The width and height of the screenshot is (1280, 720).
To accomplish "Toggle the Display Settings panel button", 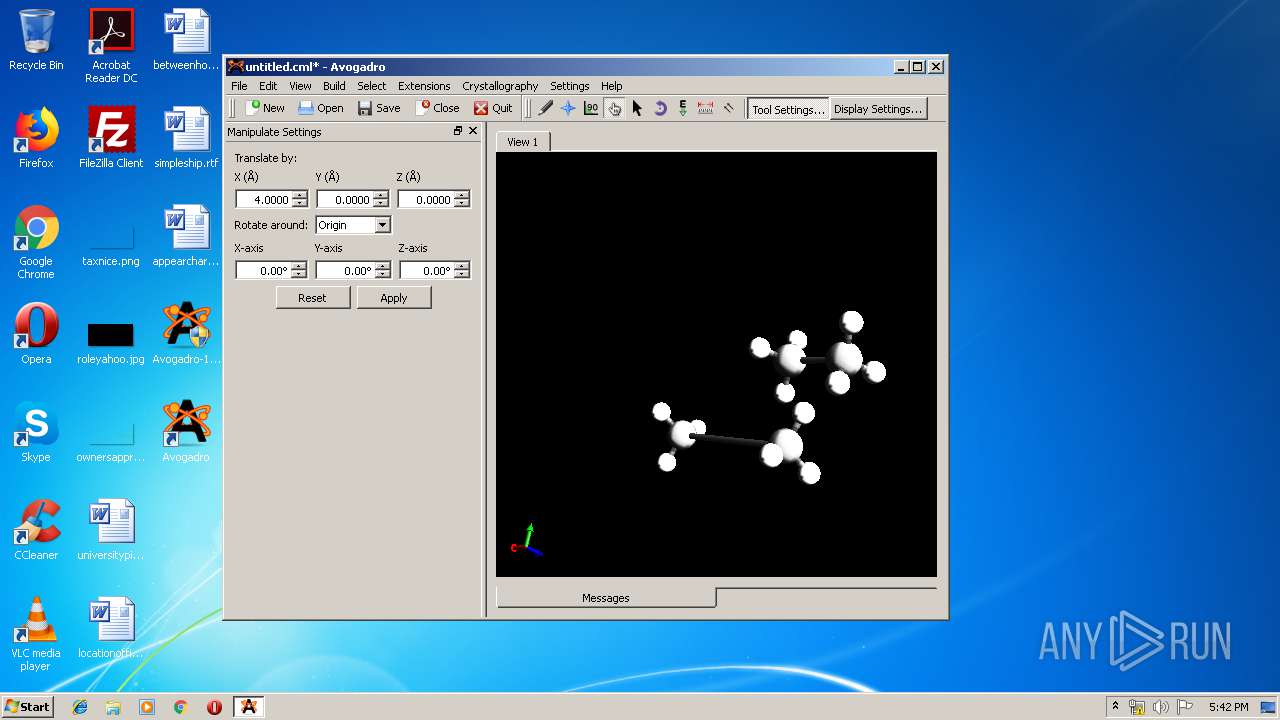I will point(878,109).
